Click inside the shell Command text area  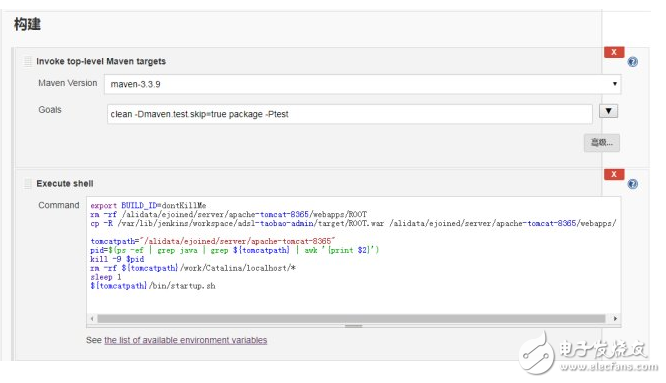pos(353,255)
